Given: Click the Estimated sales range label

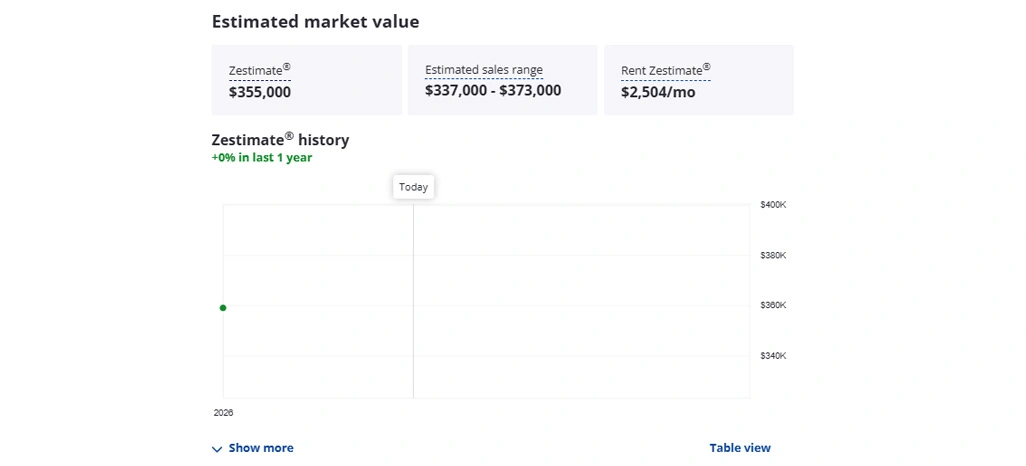Looking at the screenshot, I should [484, 70].
